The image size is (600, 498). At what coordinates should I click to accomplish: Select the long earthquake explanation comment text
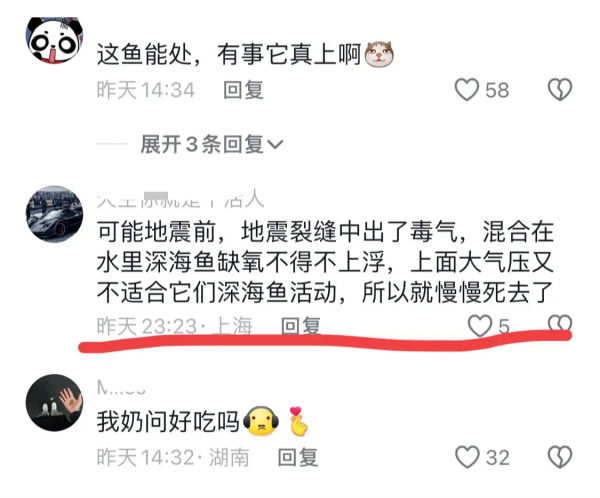tap(325, 262)
